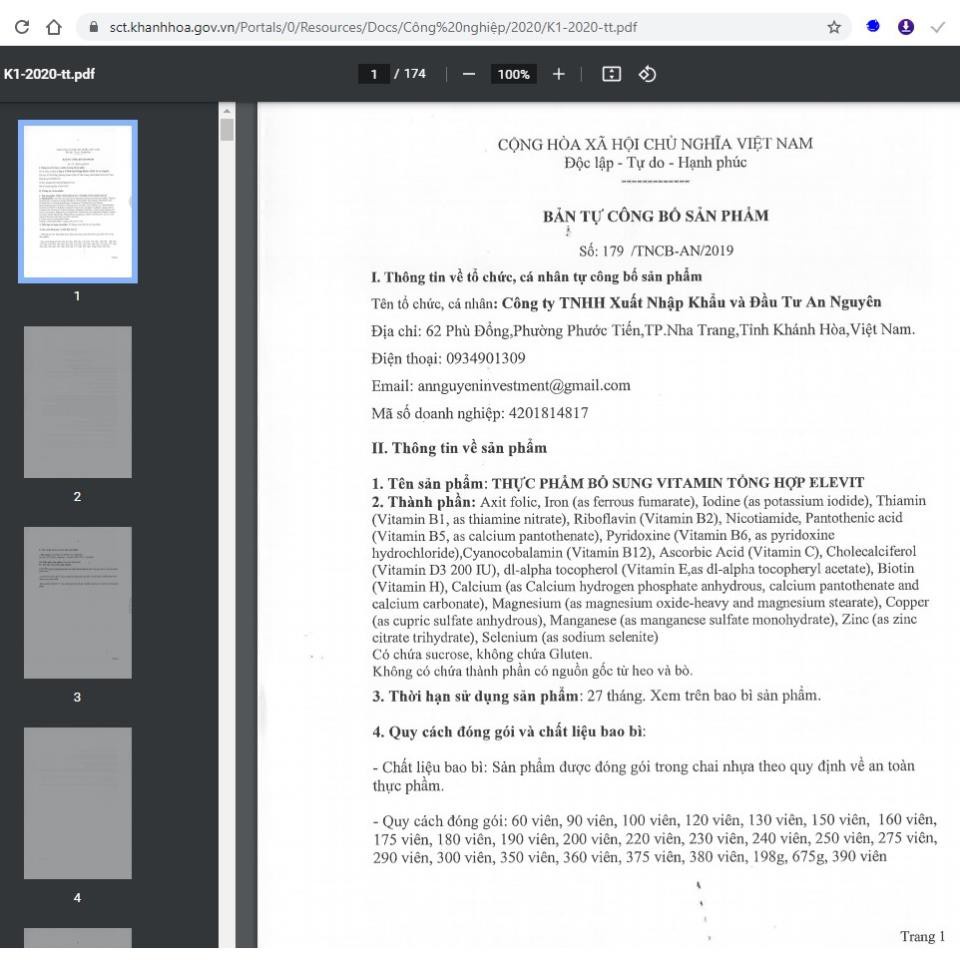This screenshot has width=960, height=960.
Task: Click the '/ 174' total pages label
Action: 410,73
